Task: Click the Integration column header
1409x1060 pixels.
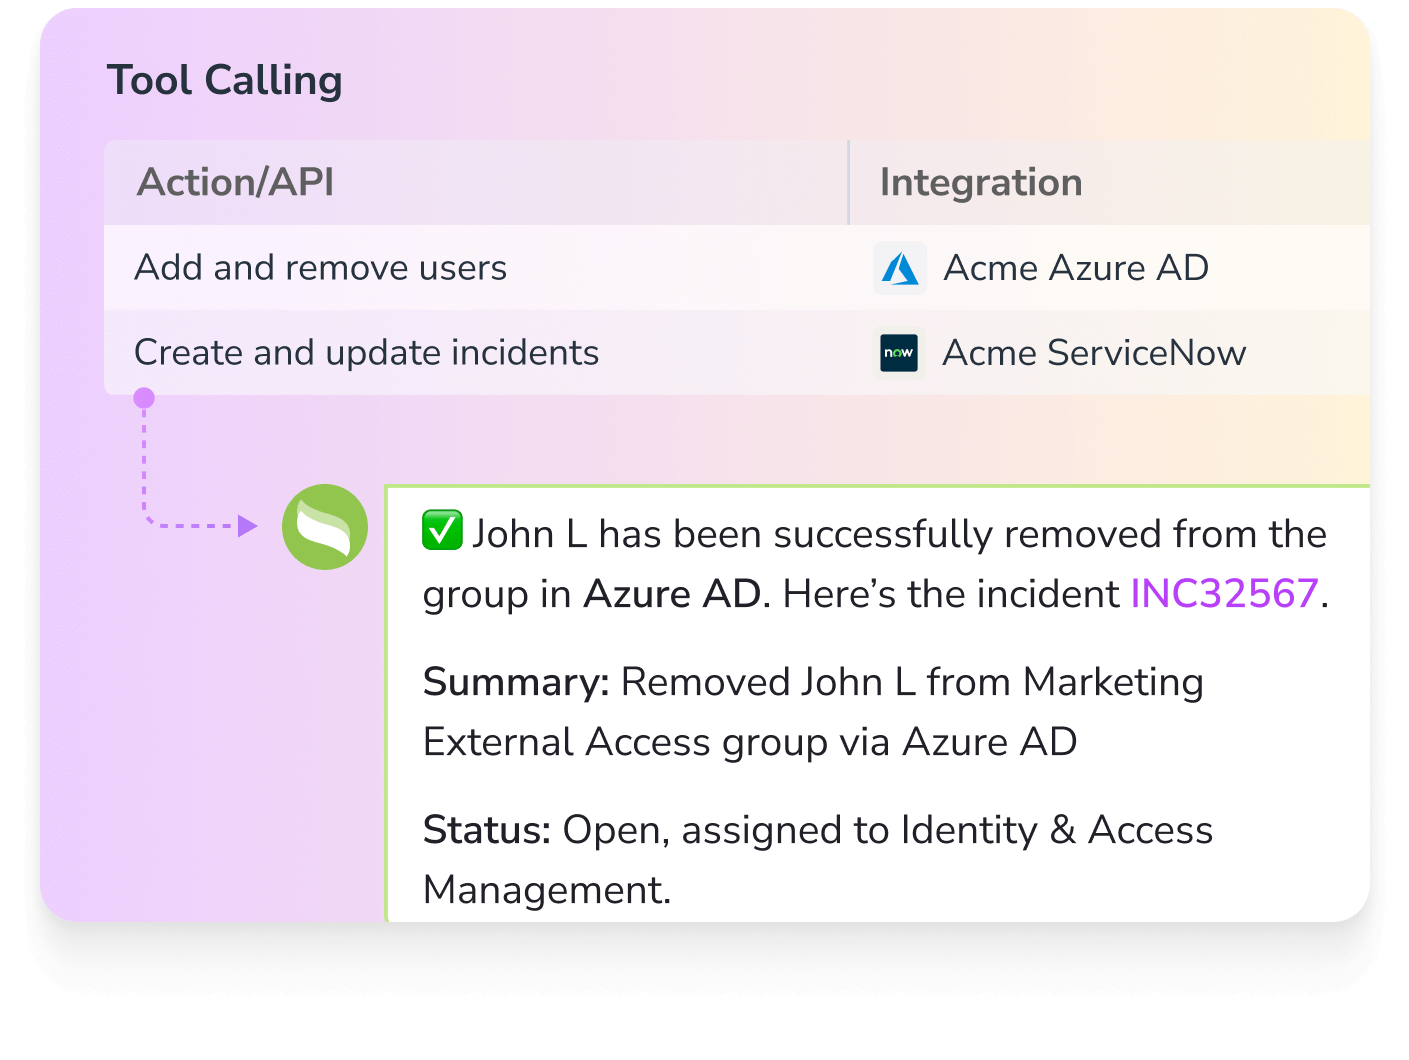Action: [x=981, y=183]
